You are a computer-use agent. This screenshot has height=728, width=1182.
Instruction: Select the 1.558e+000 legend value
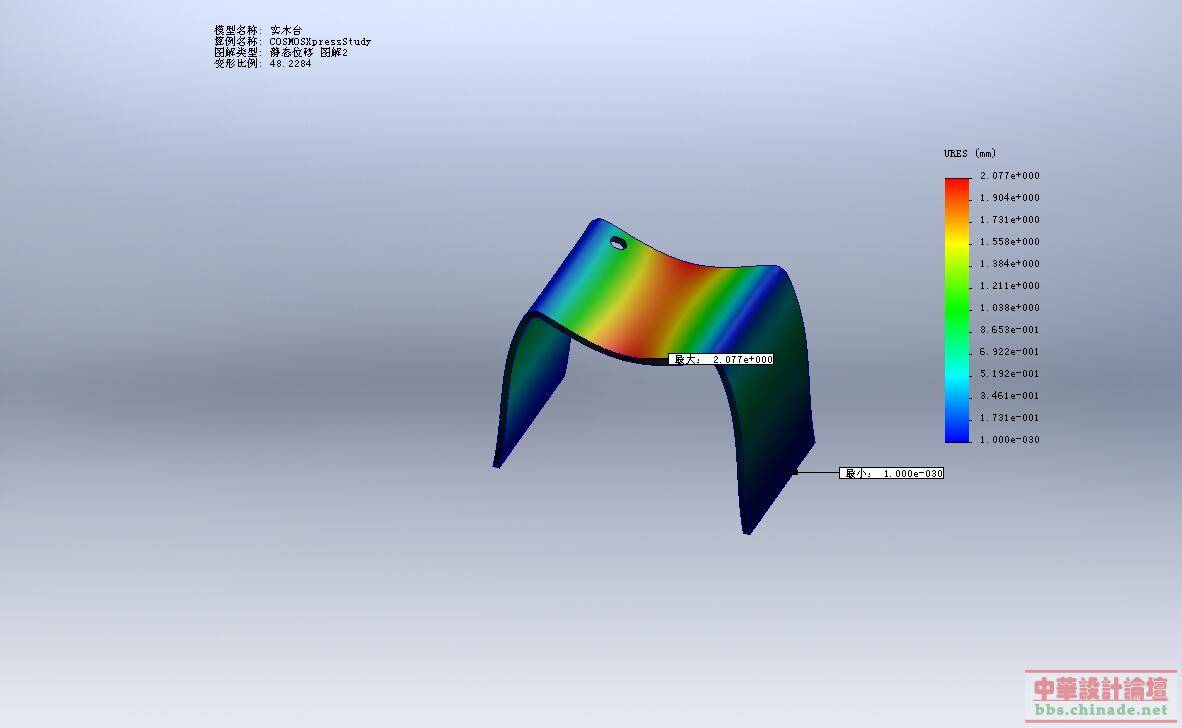[x=1009, y=242]
